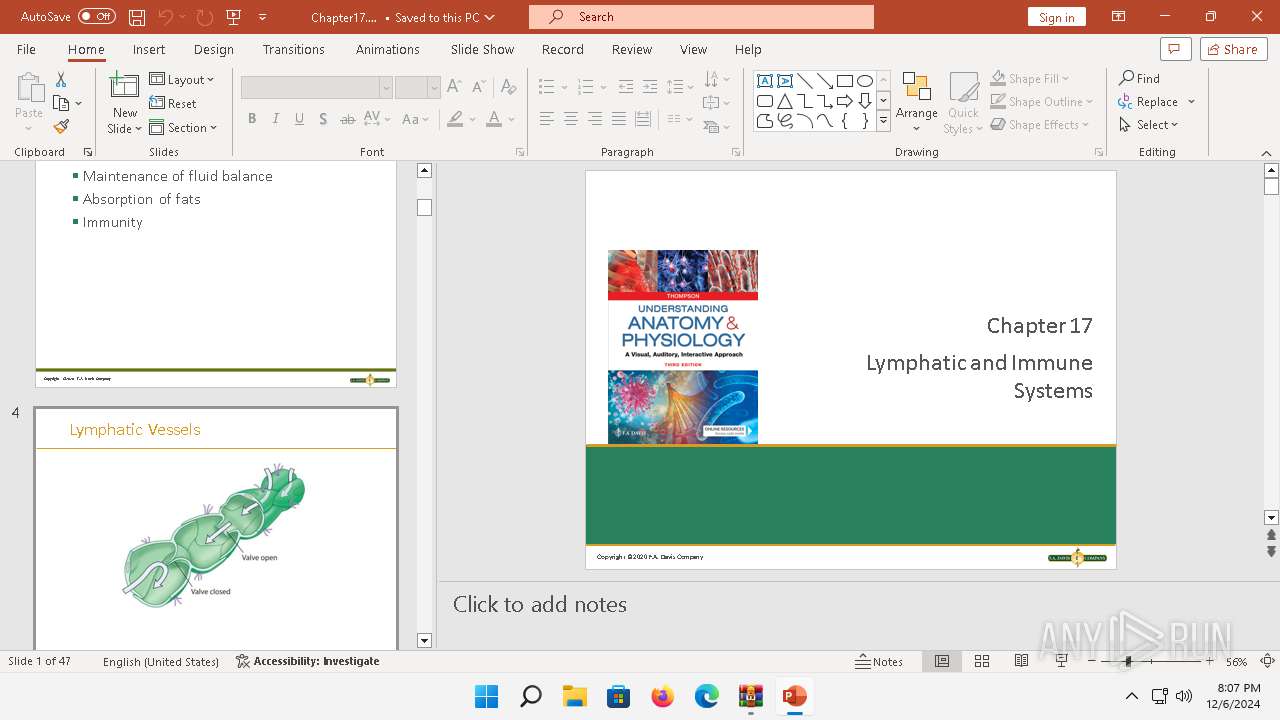This screenshot has height=720, width=1280.
Task: Switch to Slide Sorter view icon
Action: 982,661
